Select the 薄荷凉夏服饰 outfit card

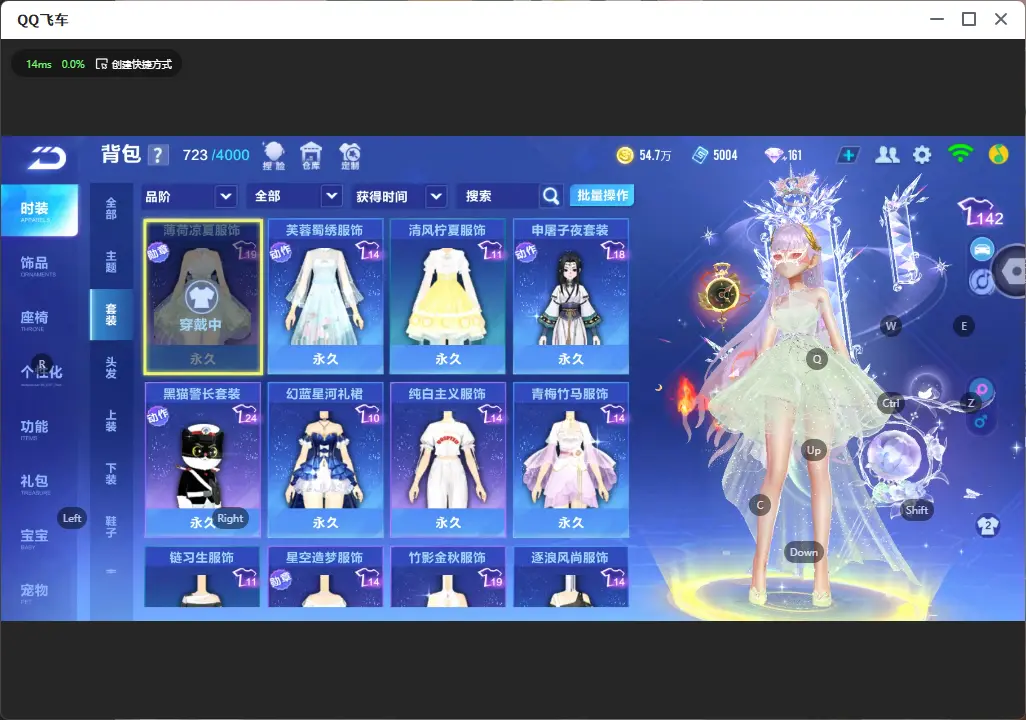(203, 297)
